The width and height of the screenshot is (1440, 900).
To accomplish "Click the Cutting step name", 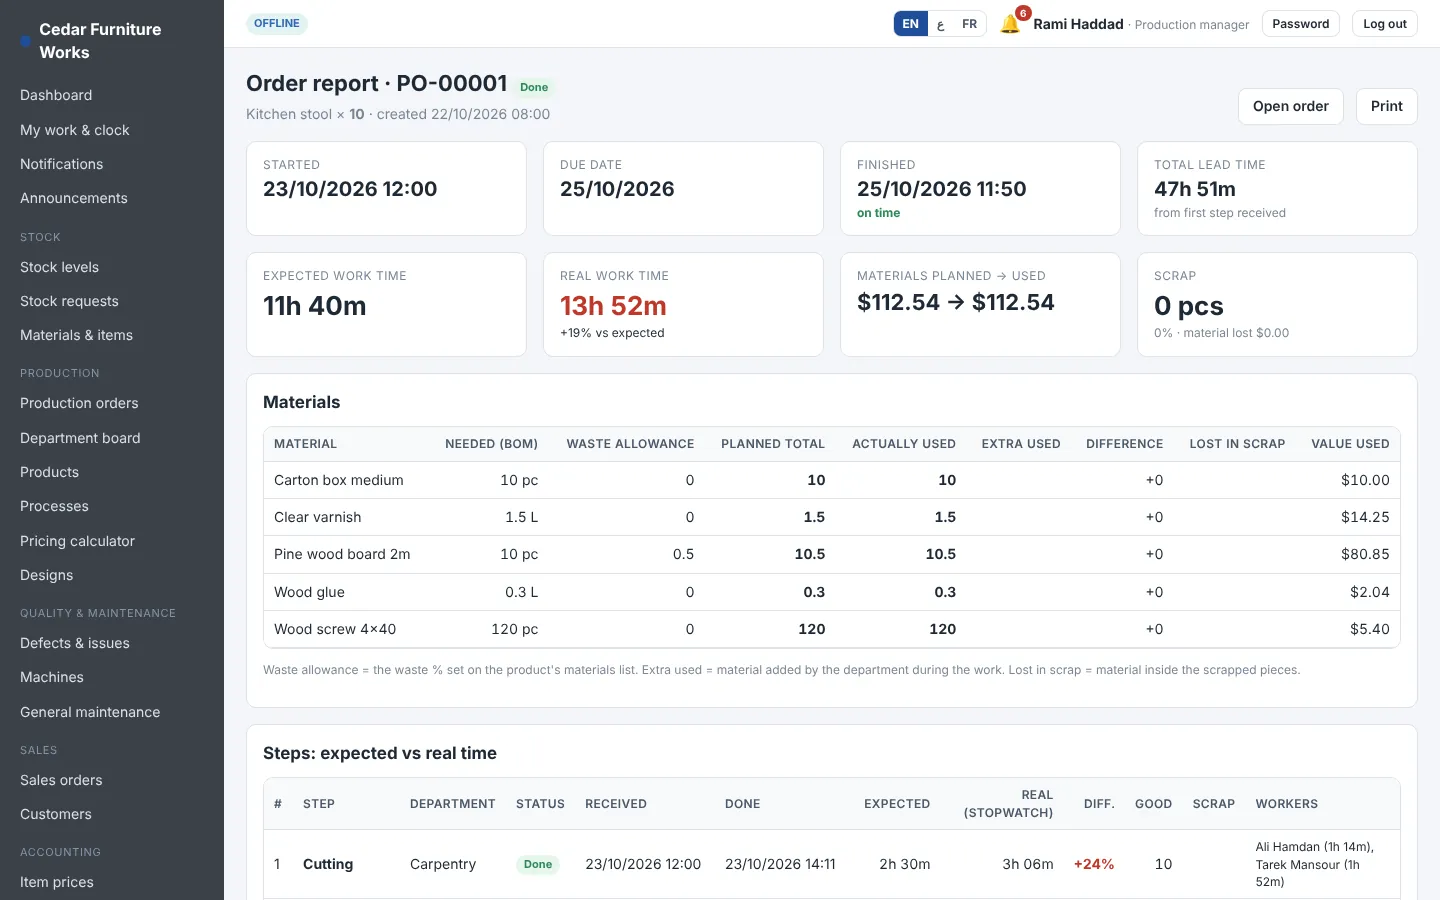I will (328, 864).
